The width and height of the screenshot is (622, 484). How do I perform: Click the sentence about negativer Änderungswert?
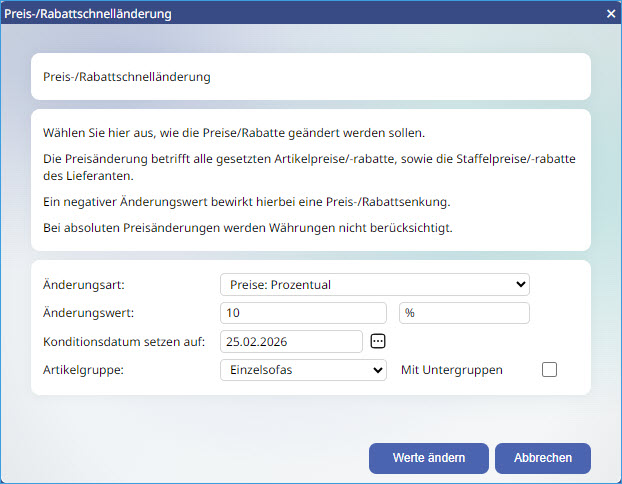pos(247,202)
